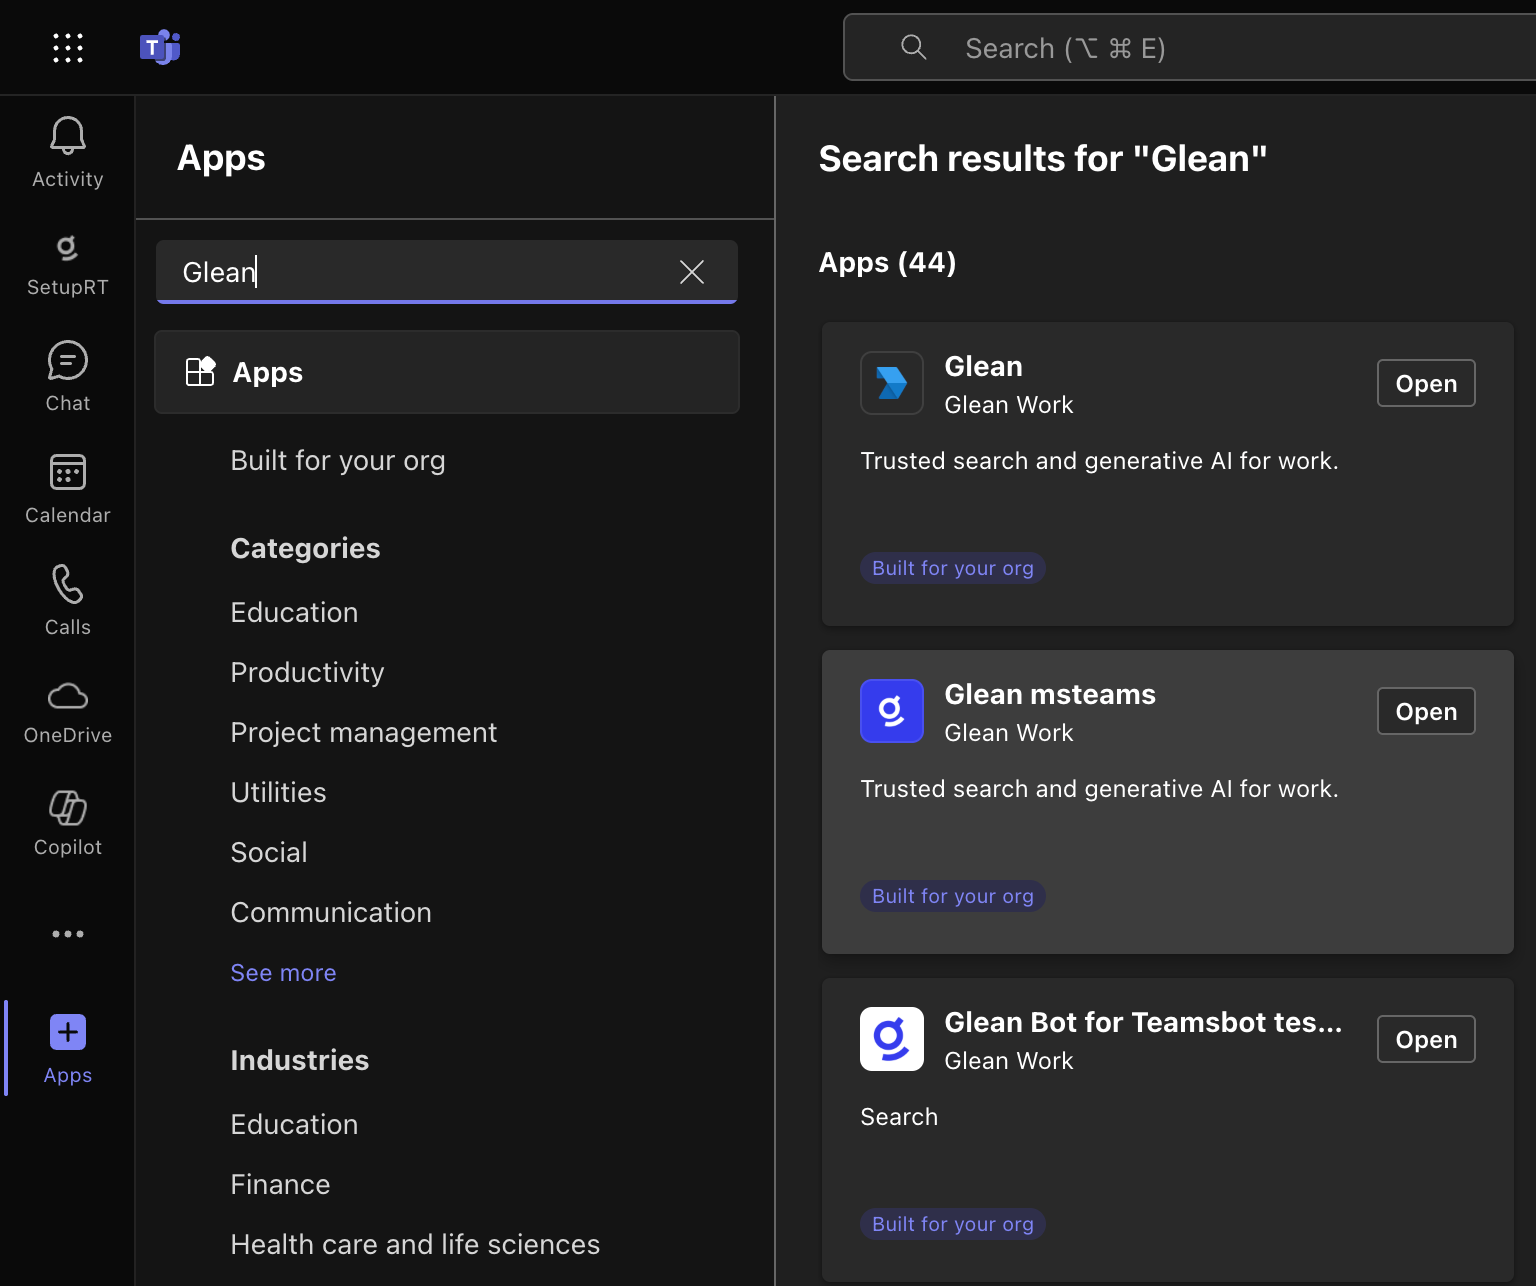Select the Apps section tab
The image size is (1536, 1286).
(x=446, y=372)
